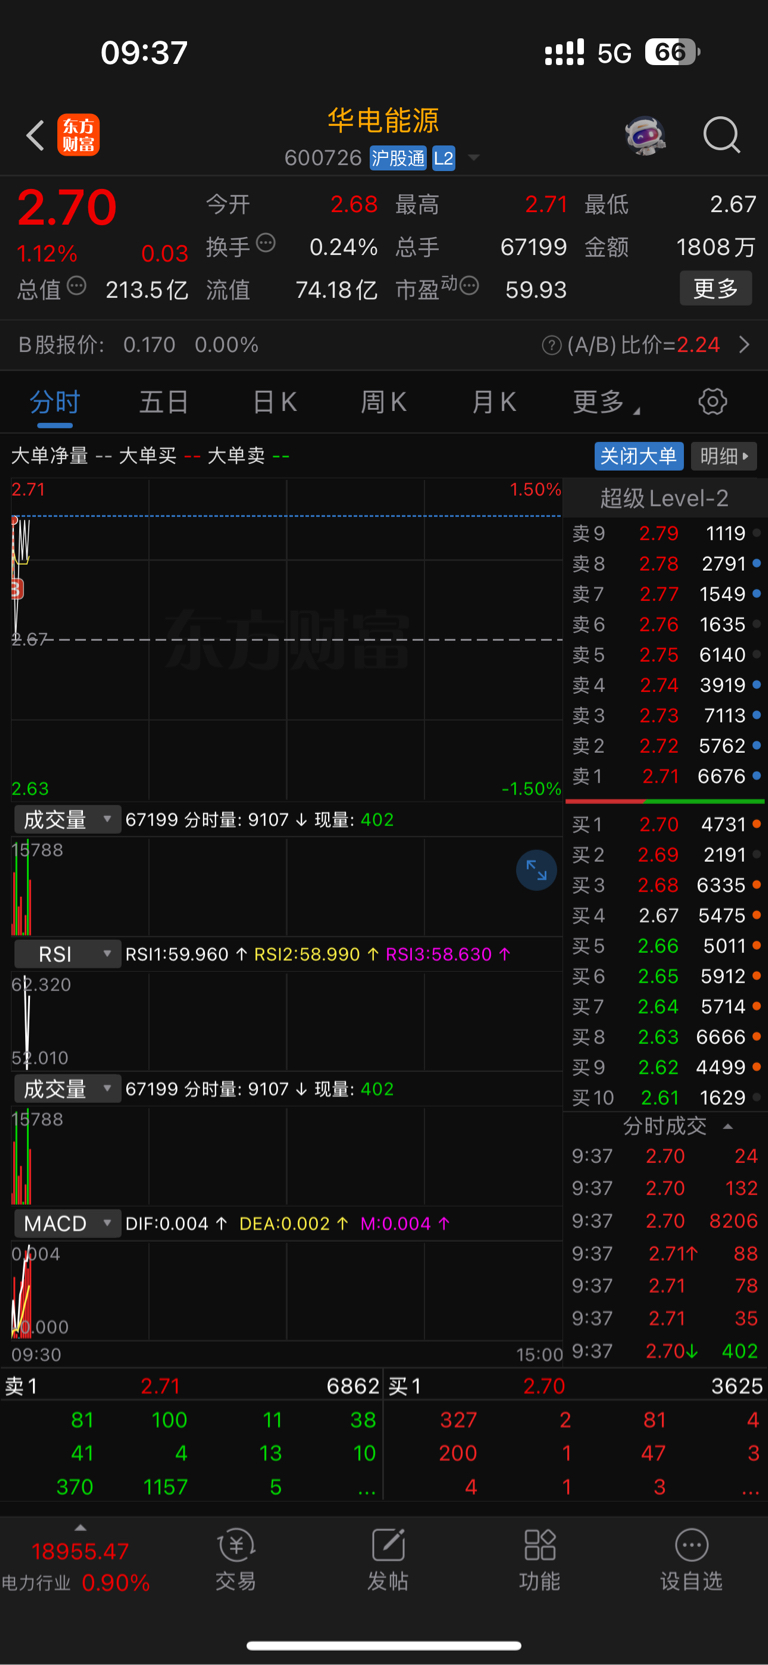Viewport: 768px width, 1665px height.
Task: Open (A/B)比价 chevron arrow
Action: (x=744, y=345)
